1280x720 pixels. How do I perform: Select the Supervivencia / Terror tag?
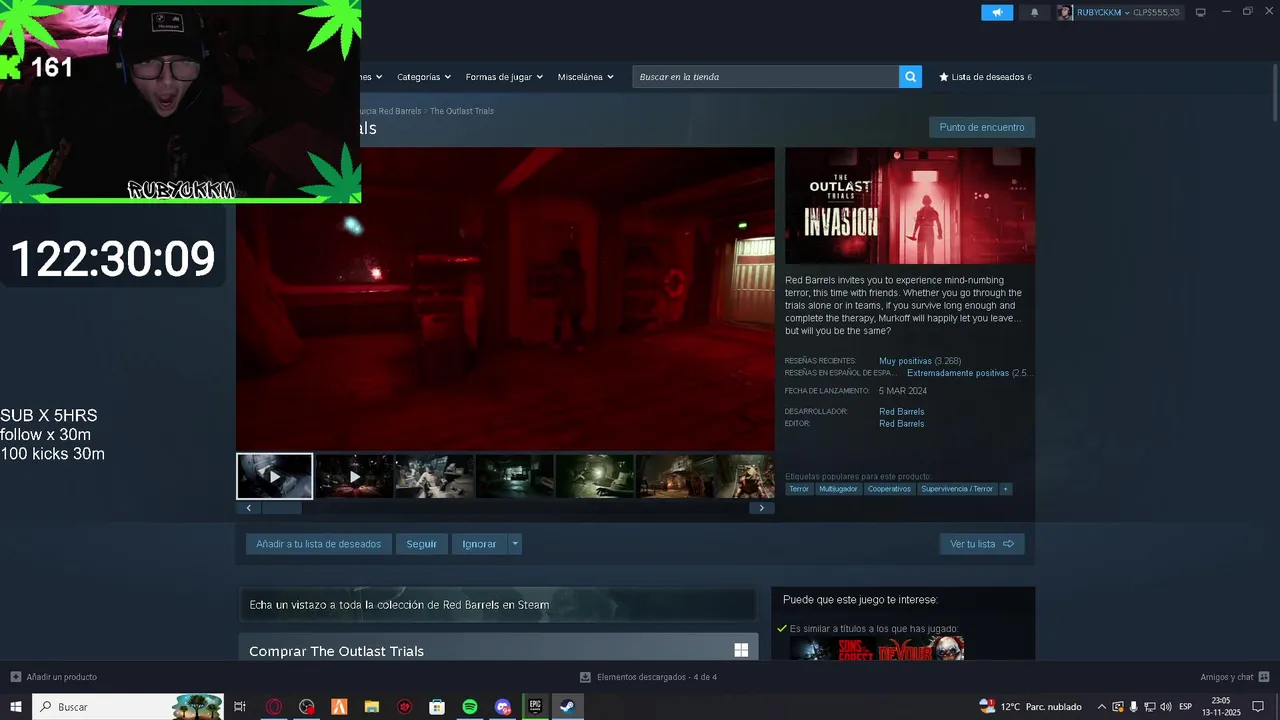[957, 489]
